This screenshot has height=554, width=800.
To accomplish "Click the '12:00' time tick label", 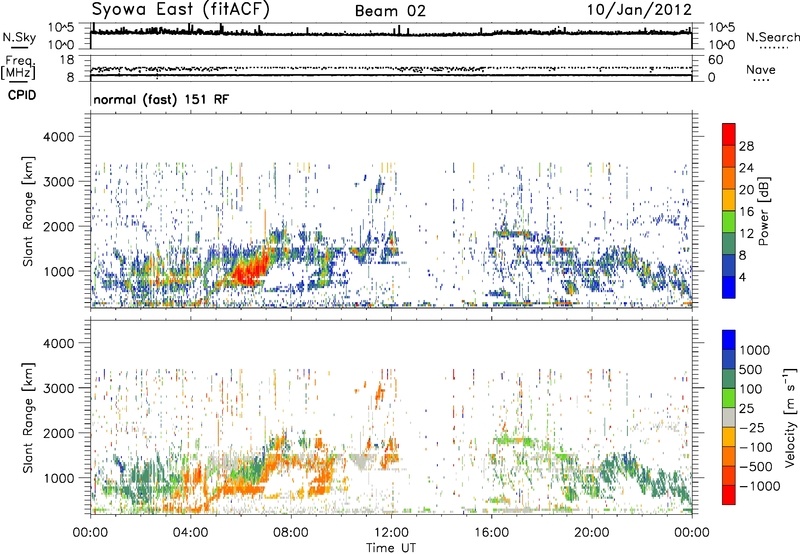I will [x=391, y=533].
